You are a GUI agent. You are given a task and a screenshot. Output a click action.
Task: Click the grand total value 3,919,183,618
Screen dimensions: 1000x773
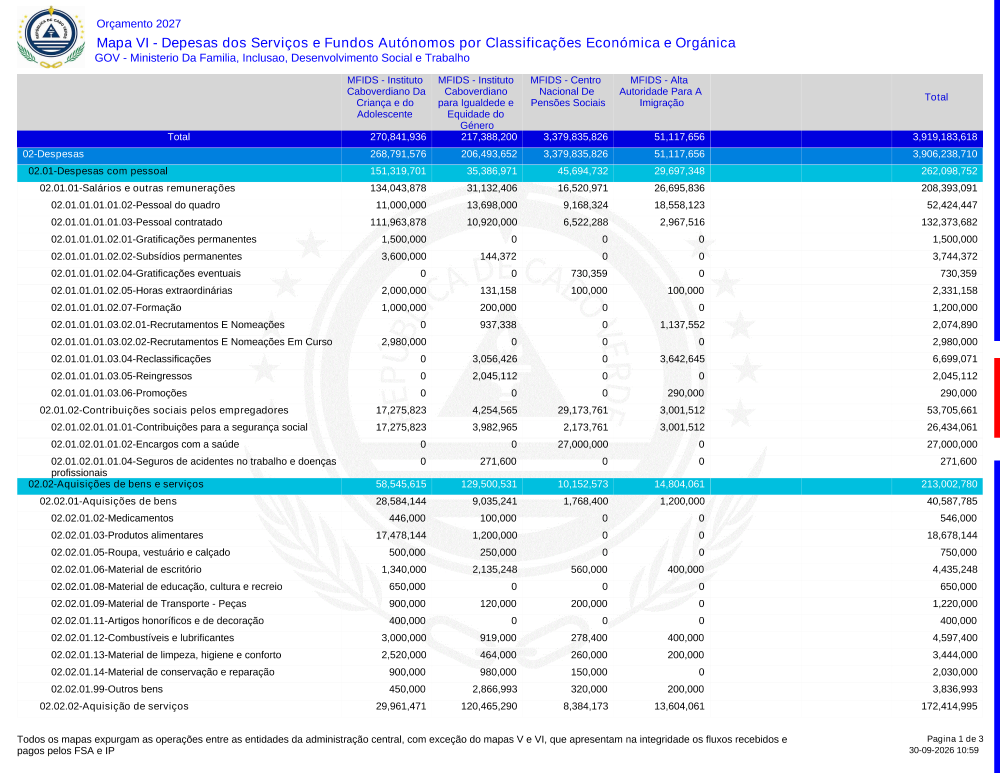click(x=945, y=137)
